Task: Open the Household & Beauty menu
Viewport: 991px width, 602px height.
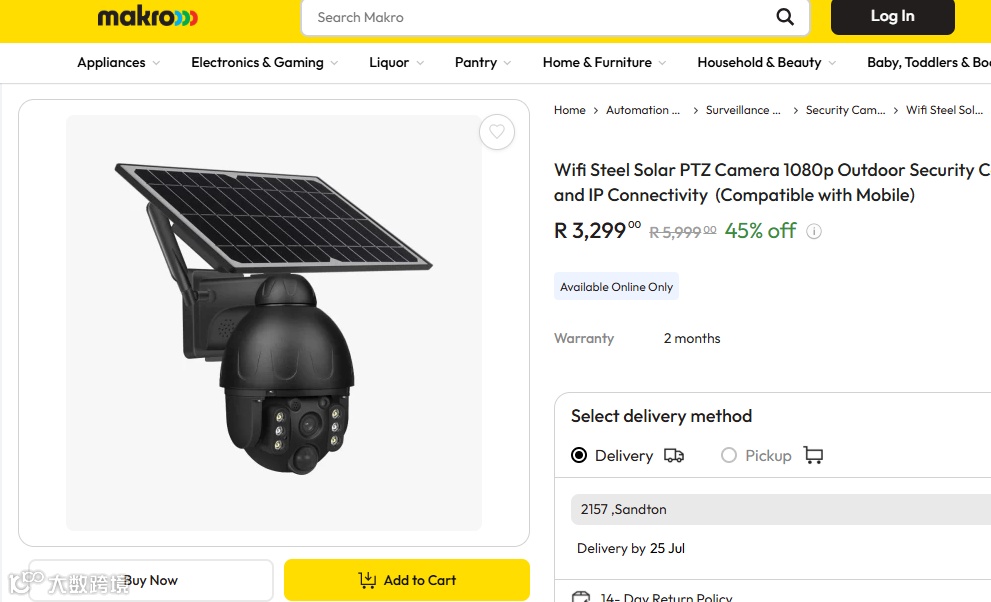Action: [x=766, y=63]
